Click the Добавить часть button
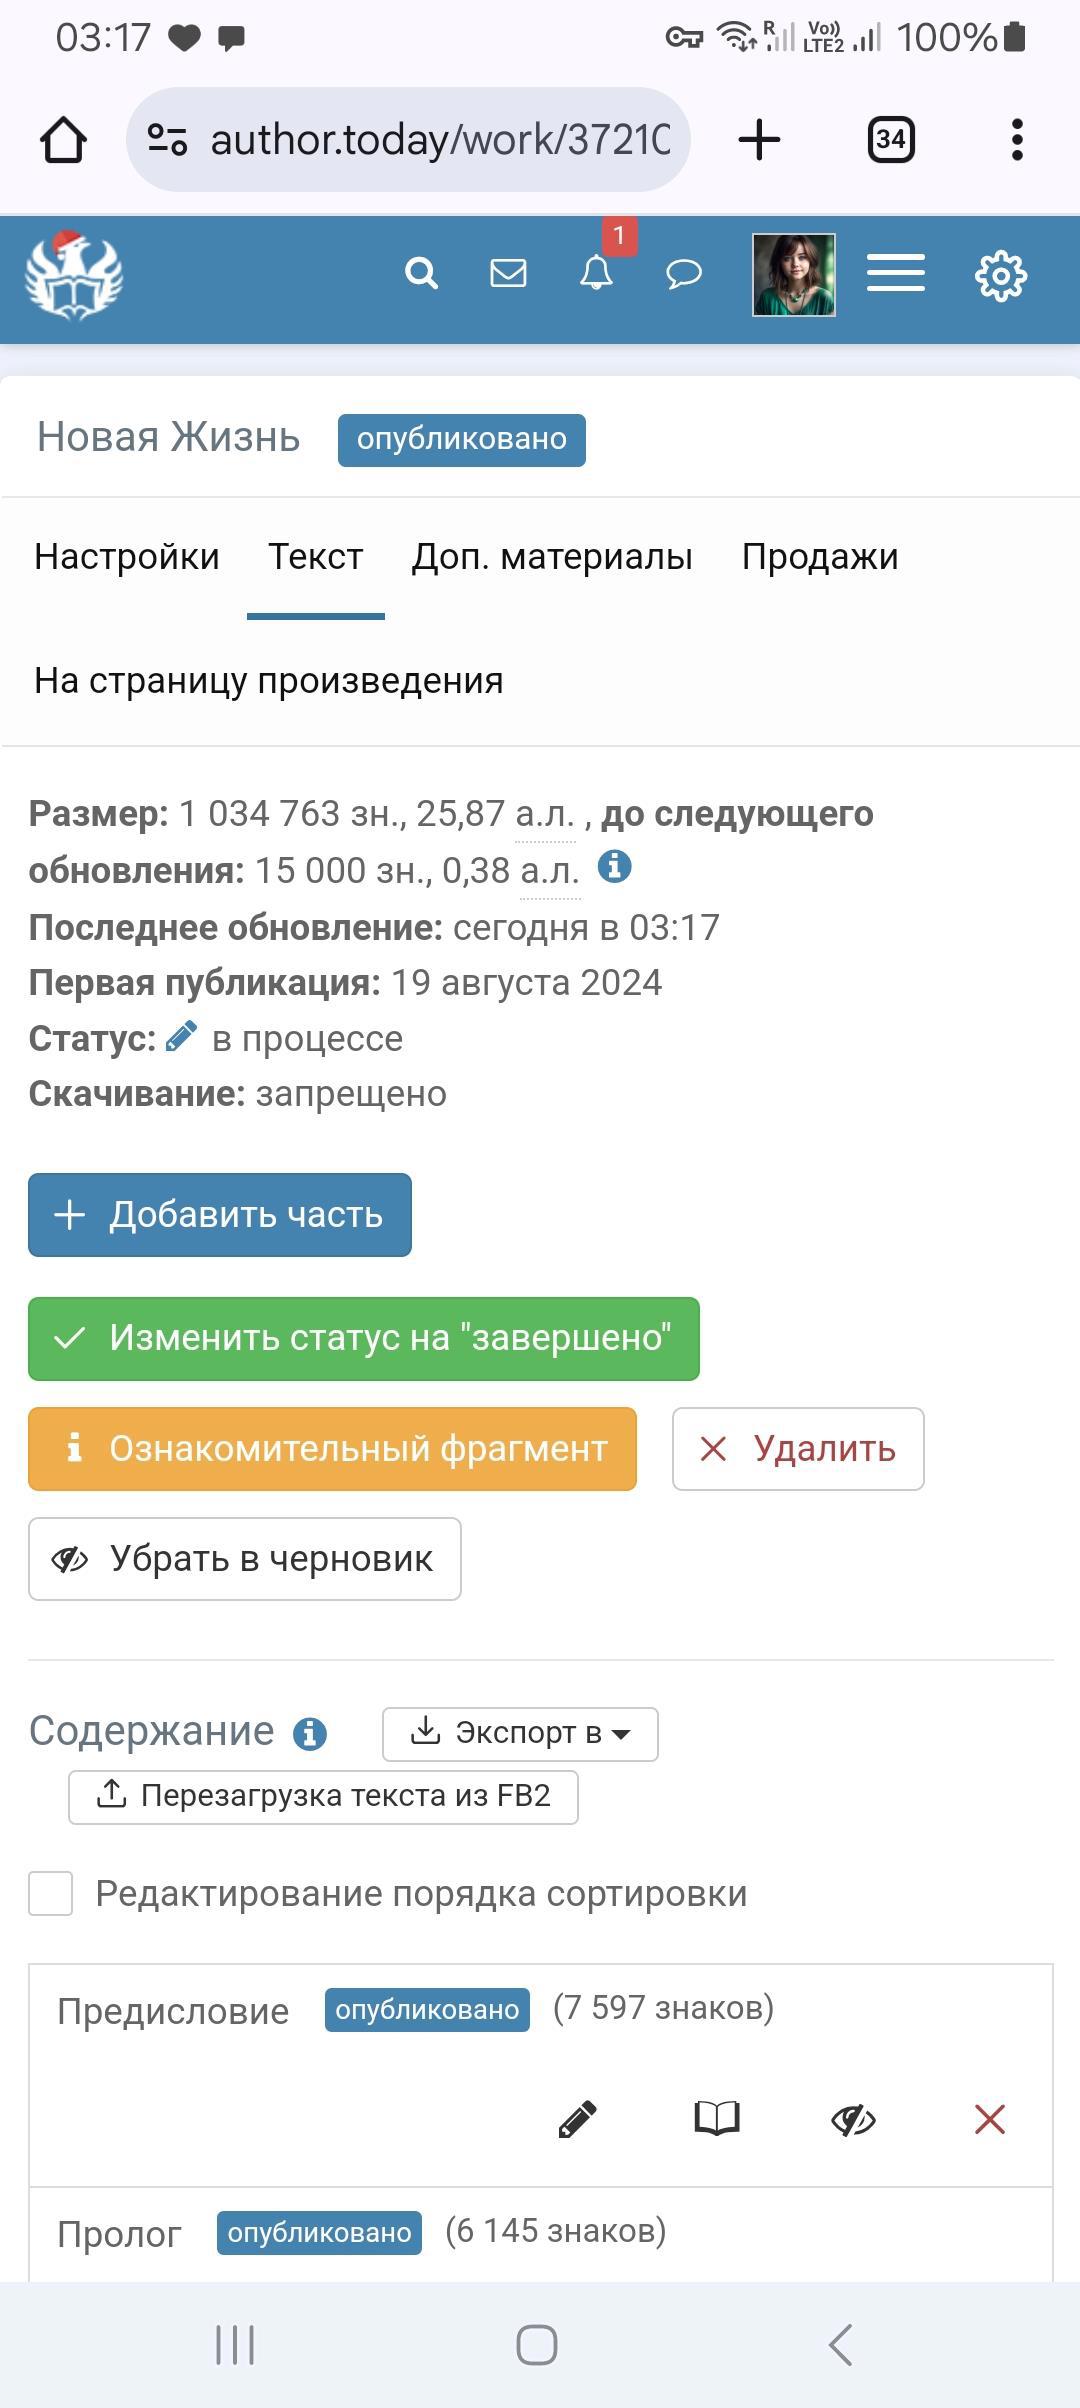Viewport: 1080px width, 2408px height. (220, 1215)
